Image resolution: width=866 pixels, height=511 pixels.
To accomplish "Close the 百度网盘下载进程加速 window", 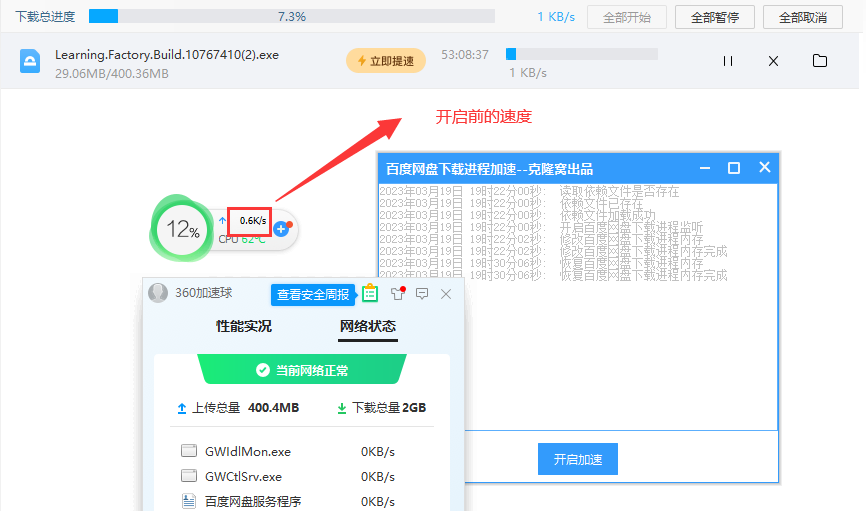I will click(764, 167).
